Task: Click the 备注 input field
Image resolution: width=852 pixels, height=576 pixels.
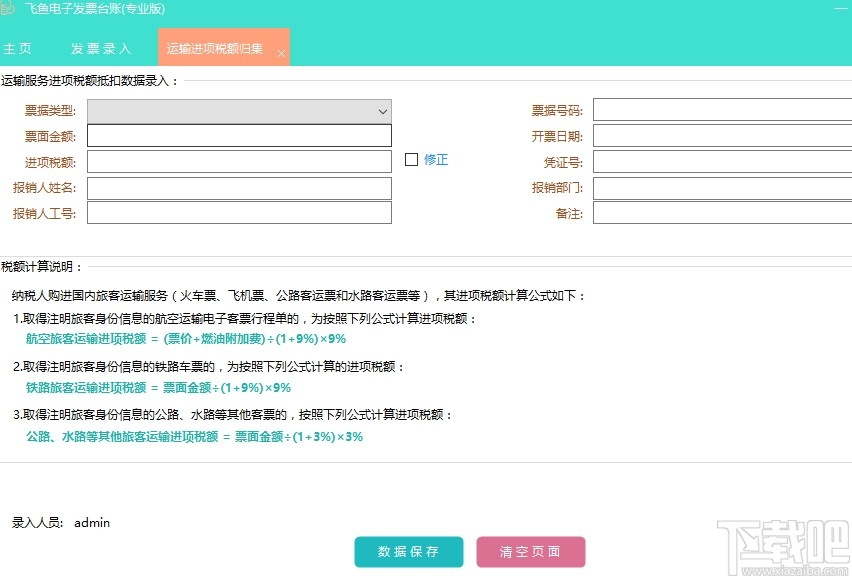Action: (722, 212)
